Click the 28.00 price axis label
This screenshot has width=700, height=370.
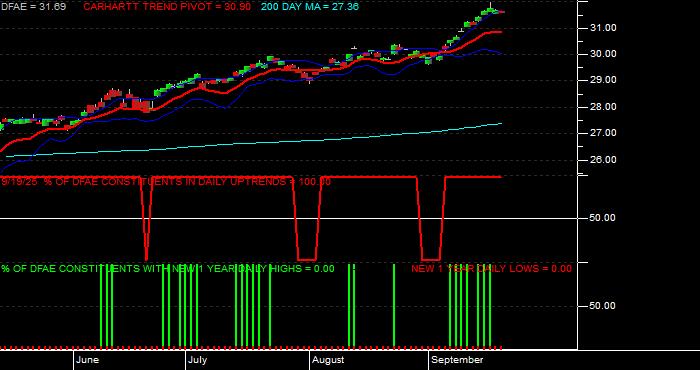pyautogui.click(x=604, y=107)
